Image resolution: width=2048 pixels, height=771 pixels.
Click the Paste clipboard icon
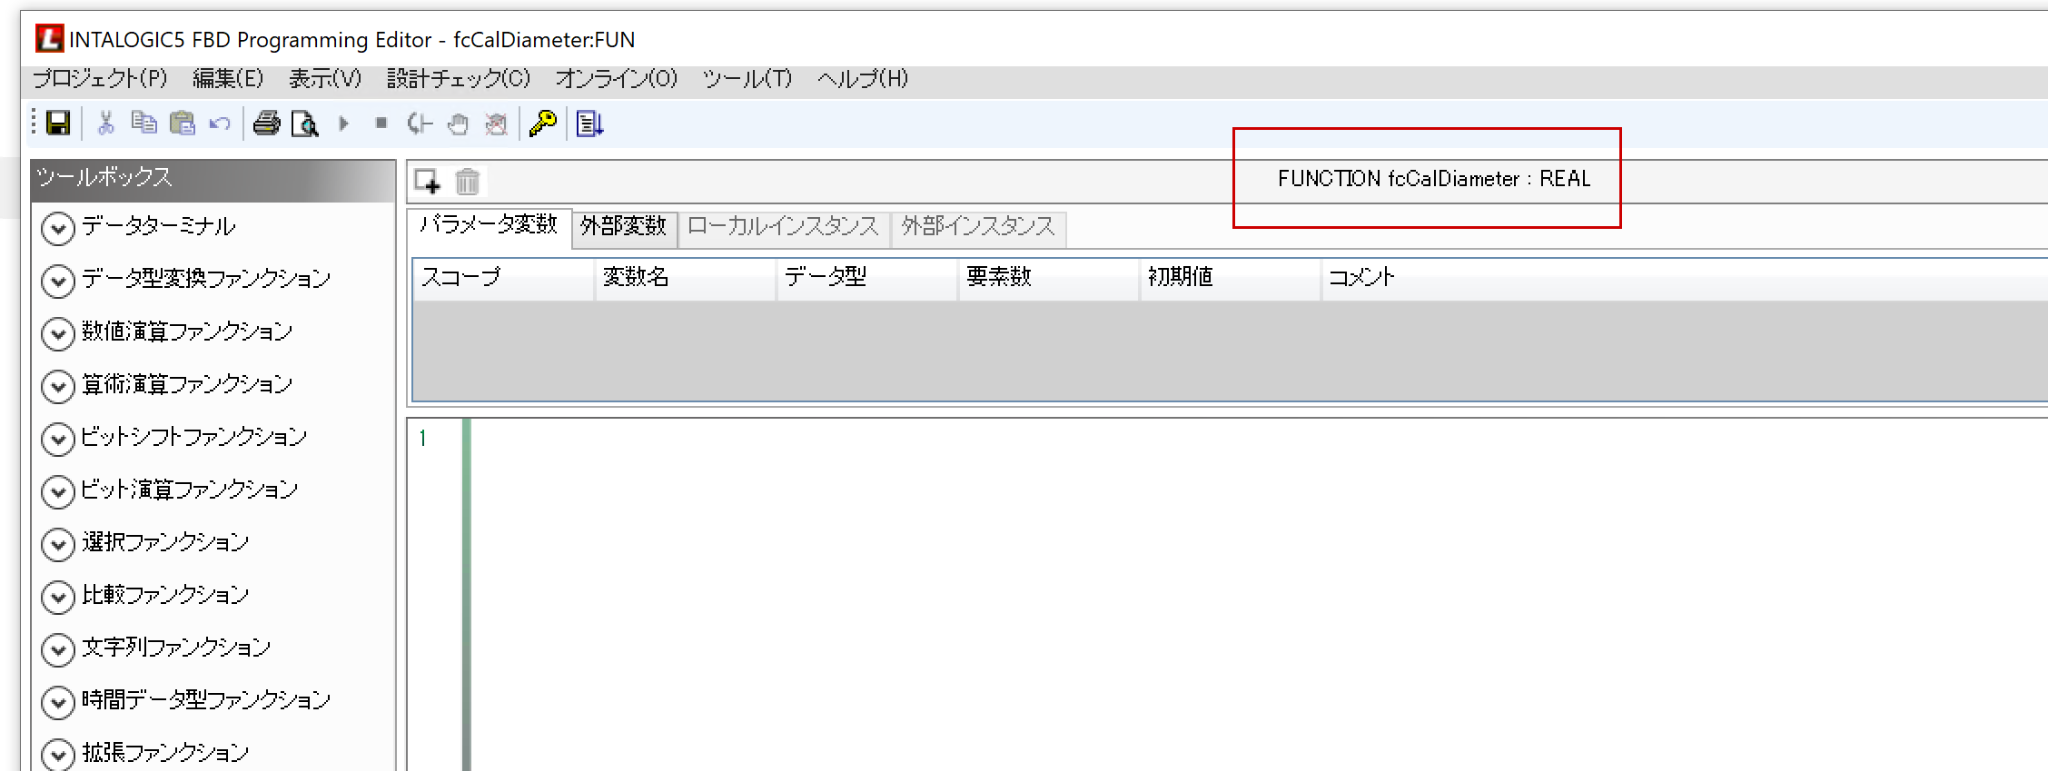[182, 123]
